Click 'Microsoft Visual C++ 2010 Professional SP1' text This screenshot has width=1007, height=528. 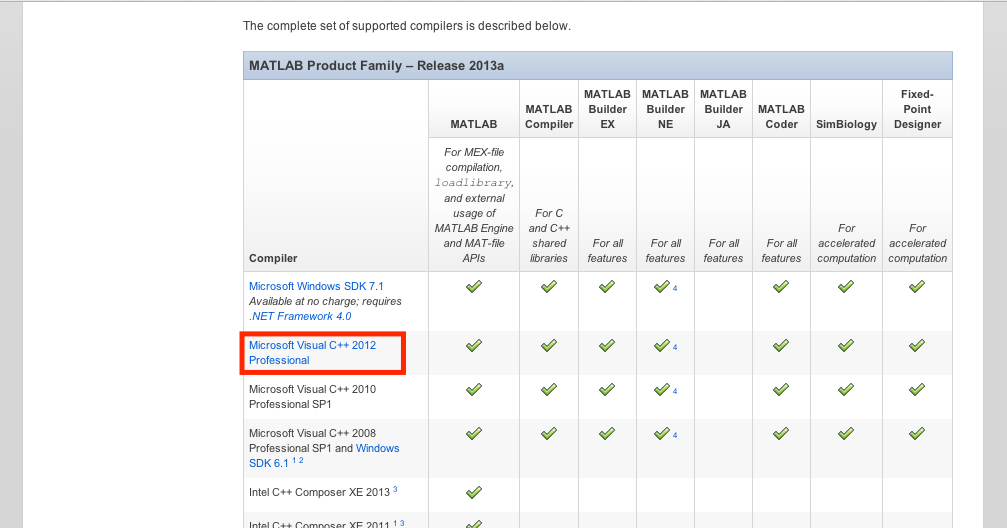[312, 396]
